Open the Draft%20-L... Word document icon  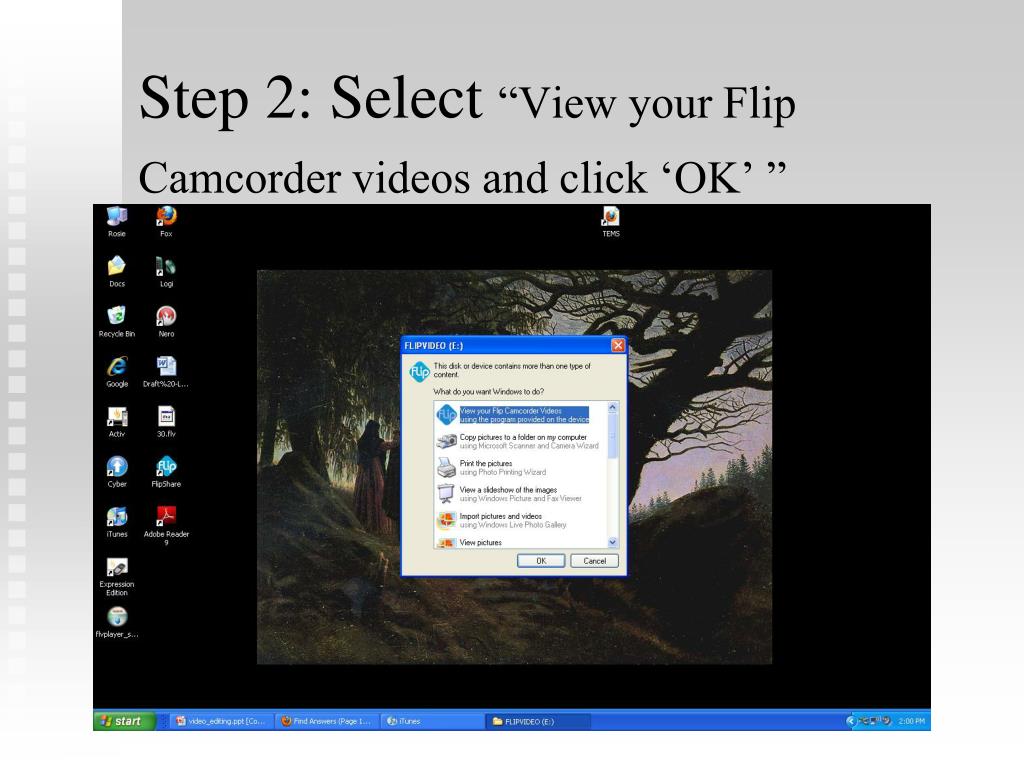tap(166, 372)
